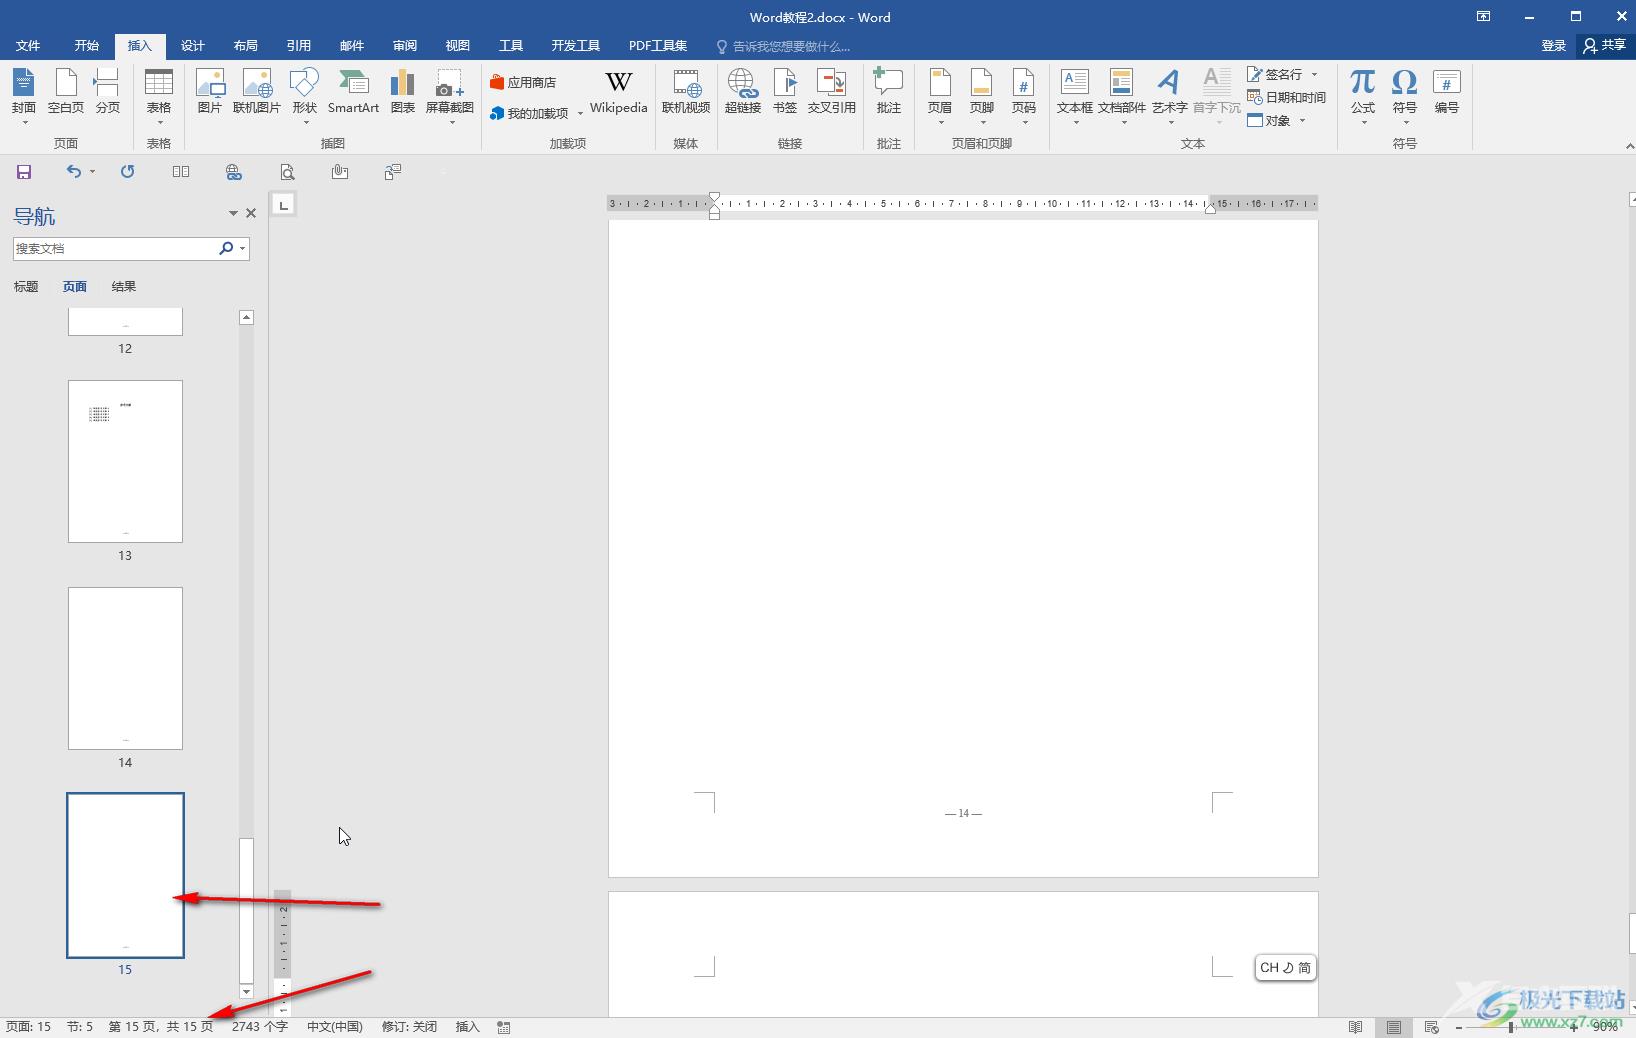Add a comment (批注)
Viewport: 1636px width, 1038px height.
tap(888, 92)
